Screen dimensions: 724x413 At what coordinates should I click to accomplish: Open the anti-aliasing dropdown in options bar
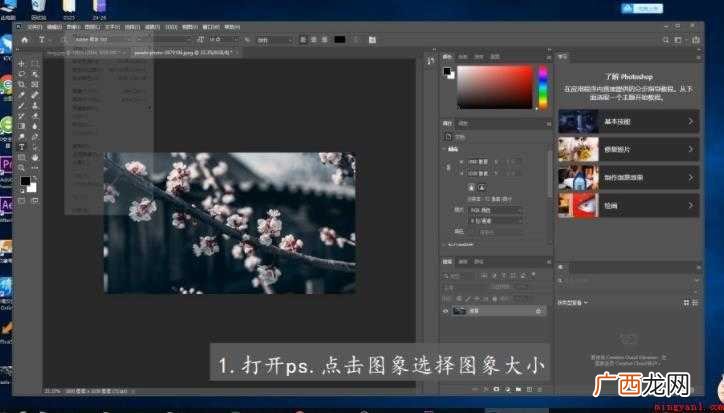tap(274, 40)
